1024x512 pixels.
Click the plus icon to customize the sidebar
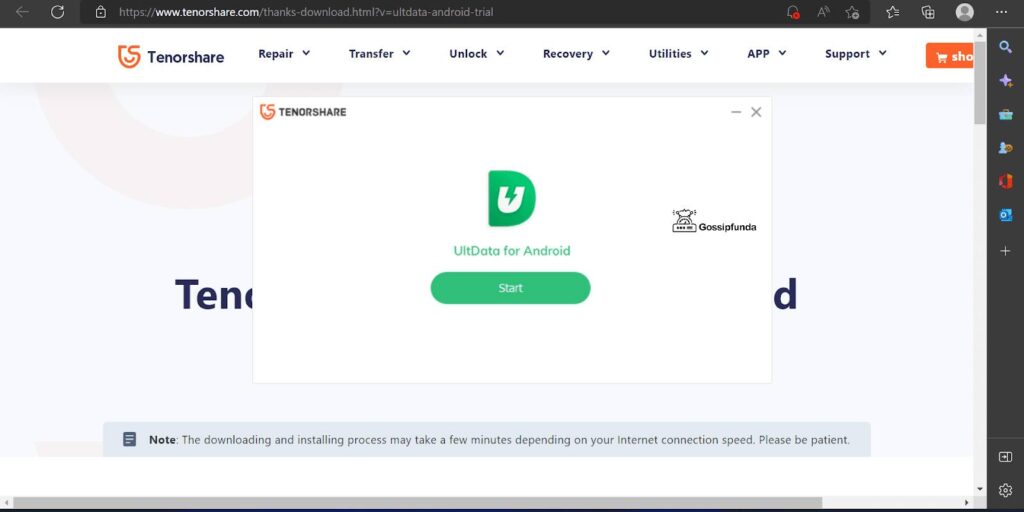(x=1006, y=251)
